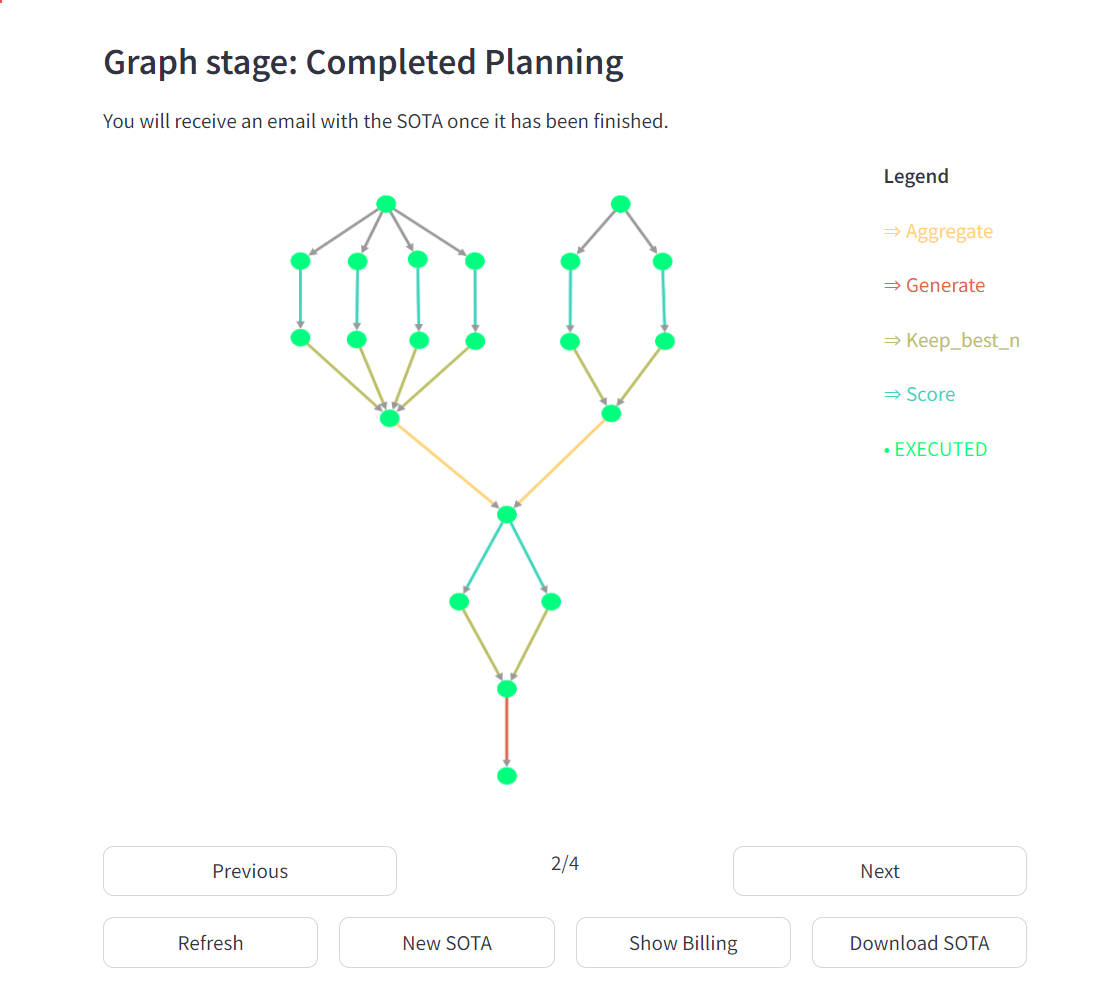Select the right cluster's keep-best merge node
The height and width of the screenshot is (993, 1114).
point(611,413)
